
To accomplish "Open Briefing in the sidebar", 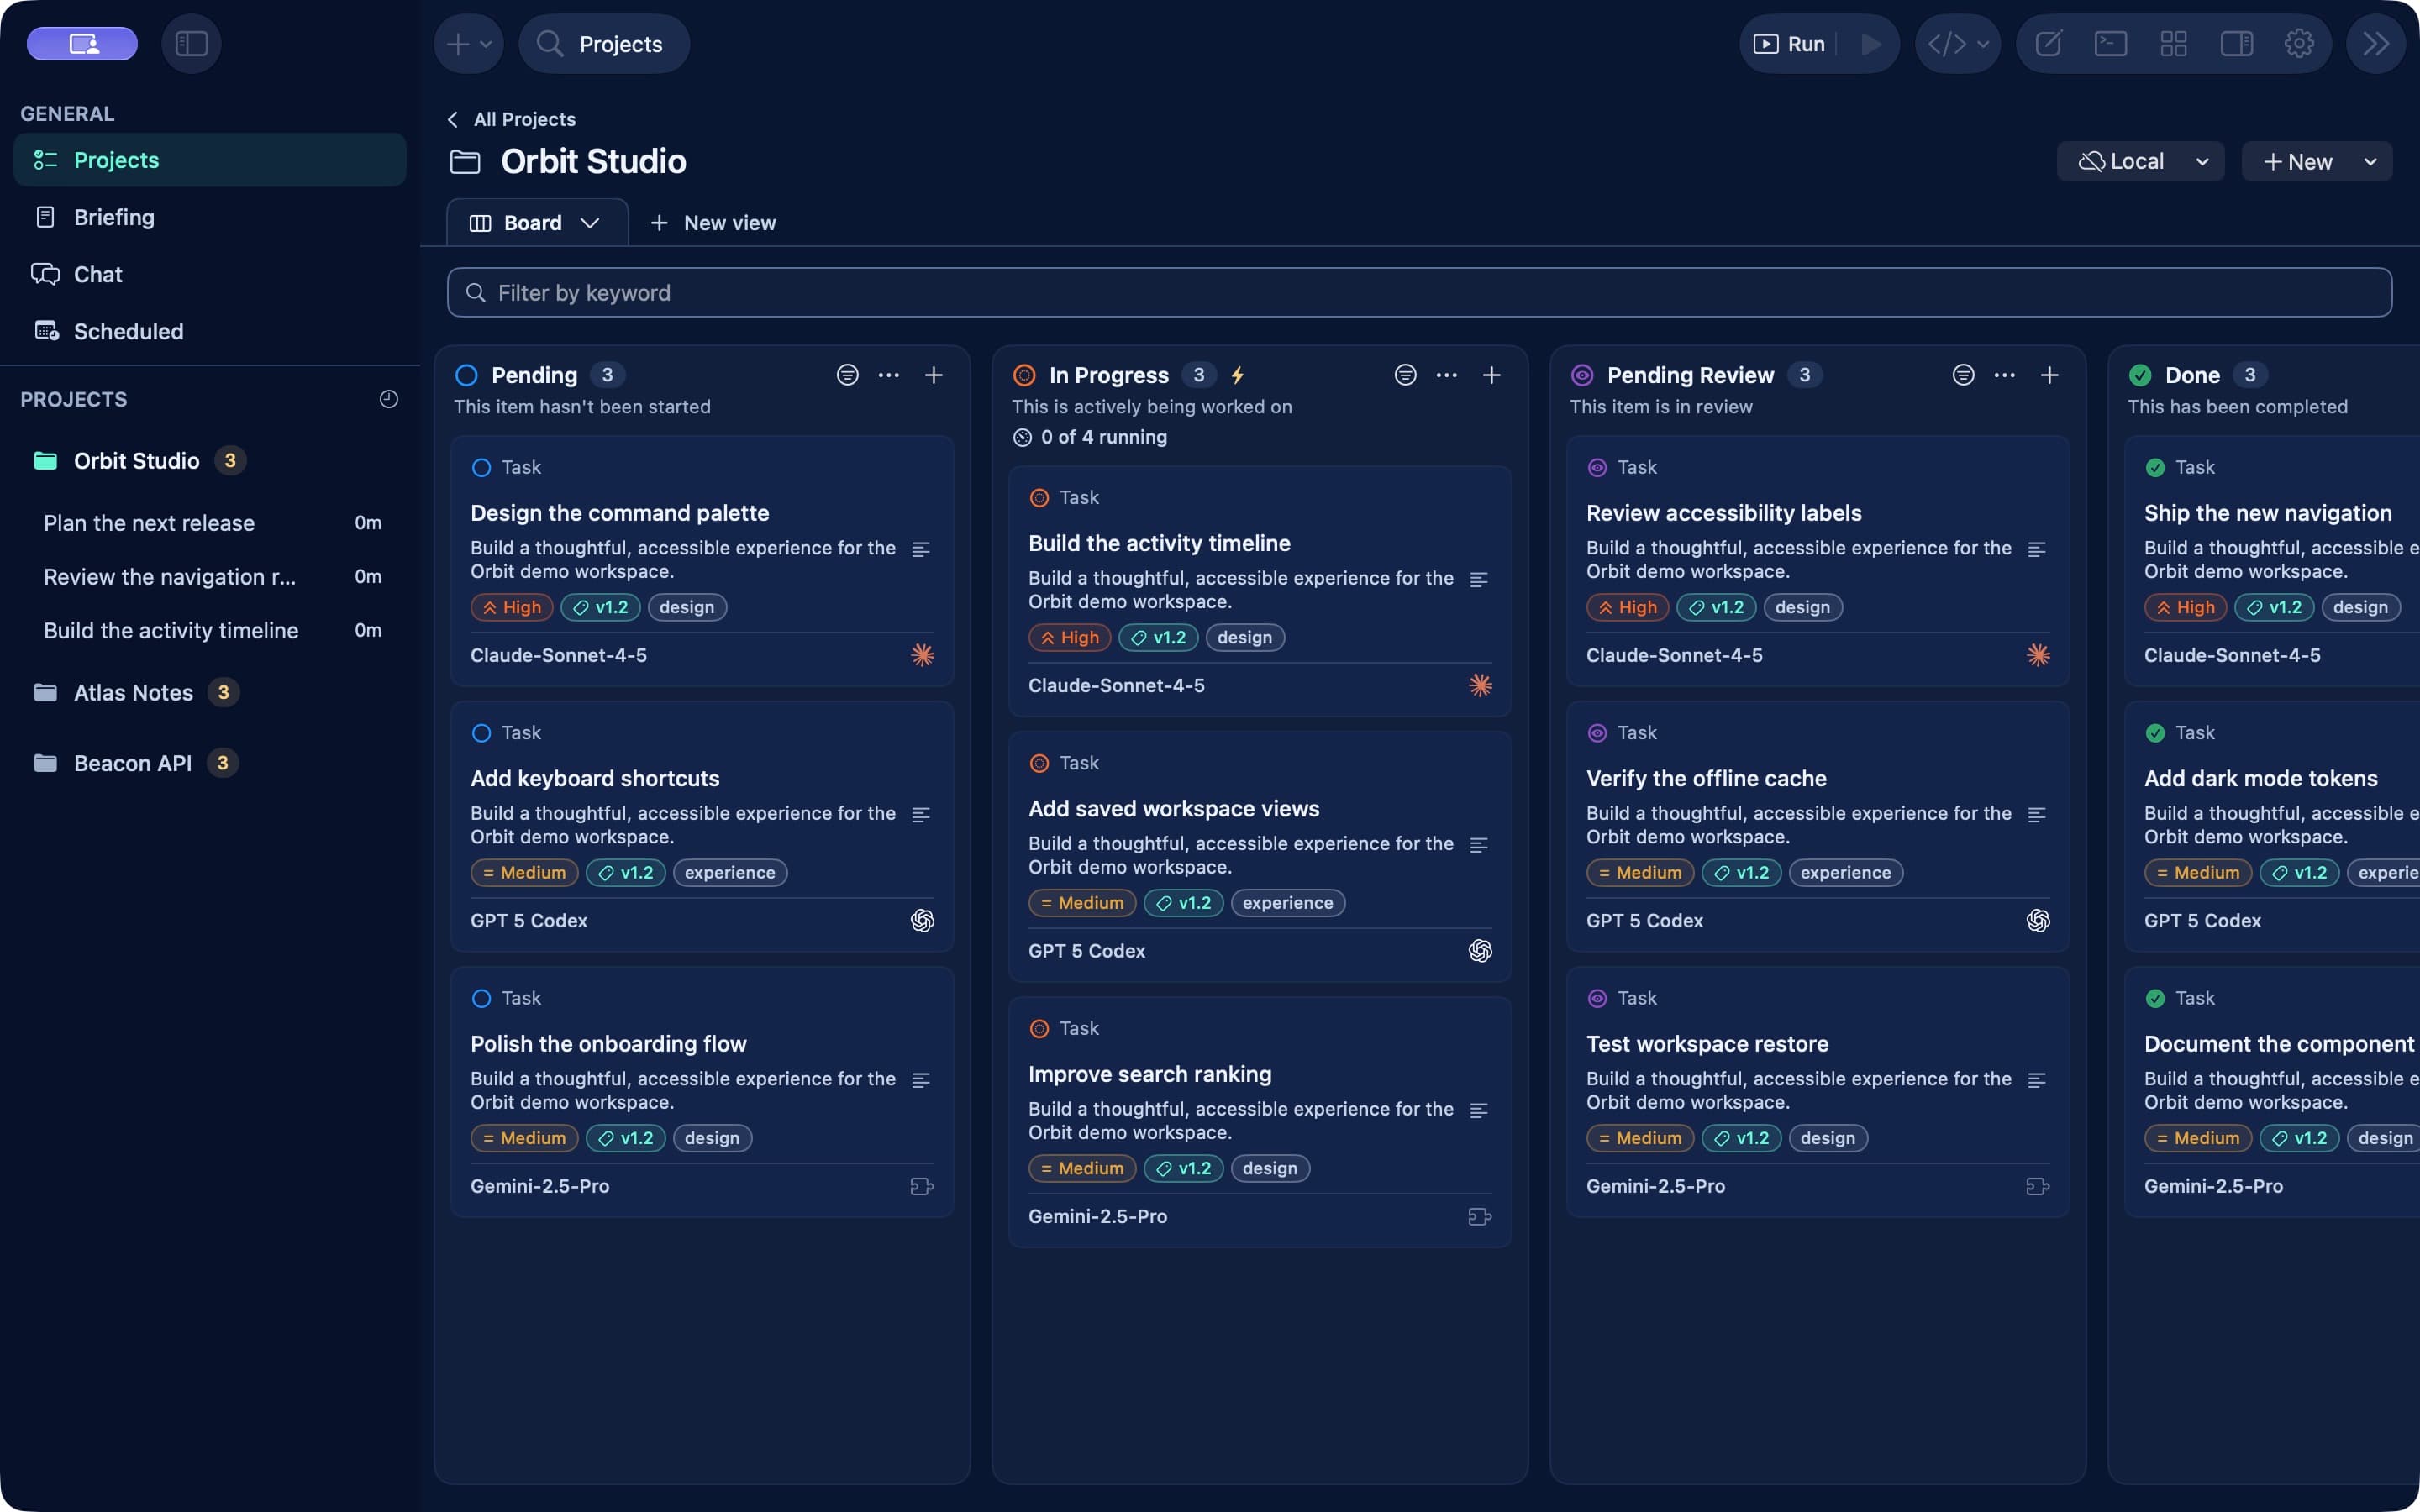I will [x=210, y=217].
